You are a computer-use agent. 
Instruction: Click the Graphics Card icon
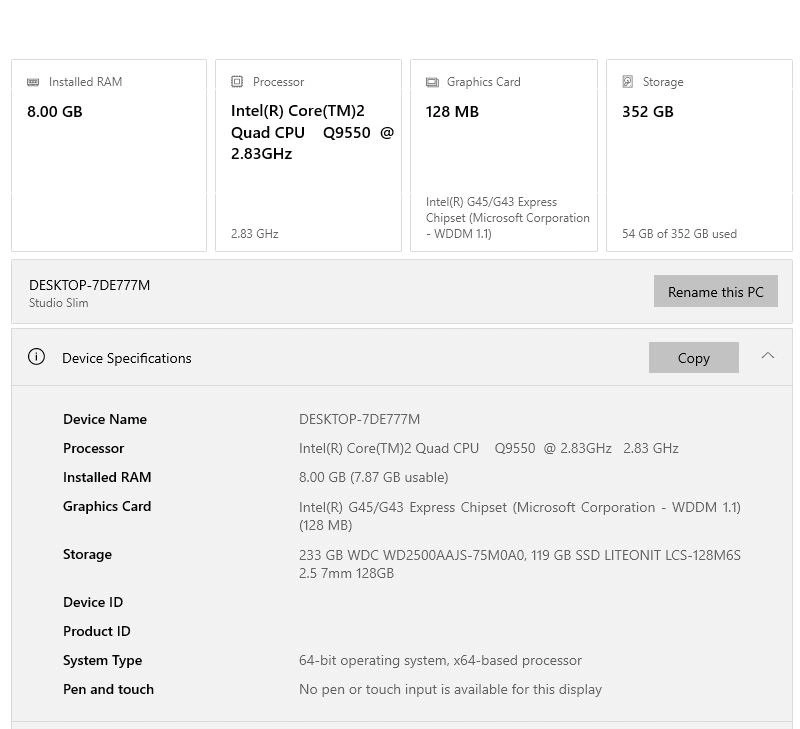432,82
